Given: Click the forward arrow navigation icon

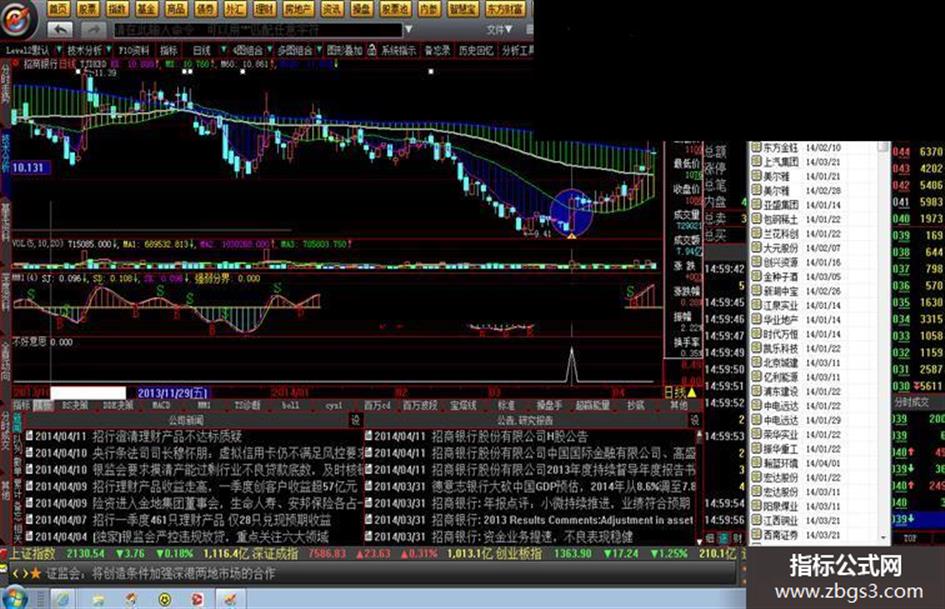Looking at the screenshot, I should 92,29.
